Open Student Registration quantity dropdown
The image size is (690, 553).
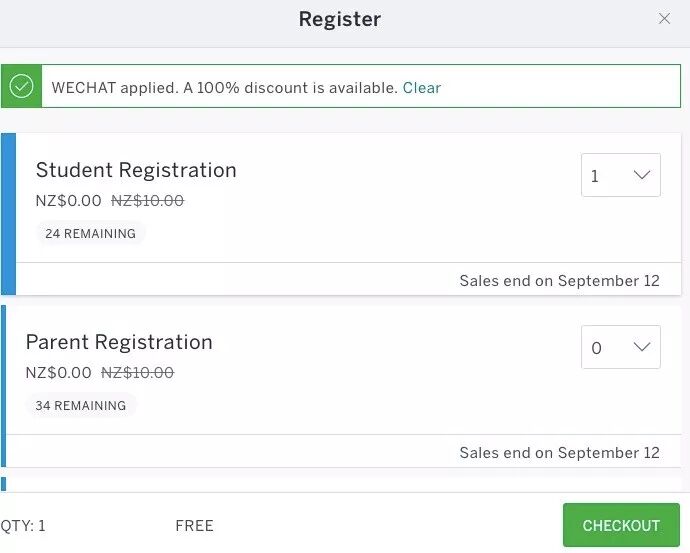click(620, 175)
